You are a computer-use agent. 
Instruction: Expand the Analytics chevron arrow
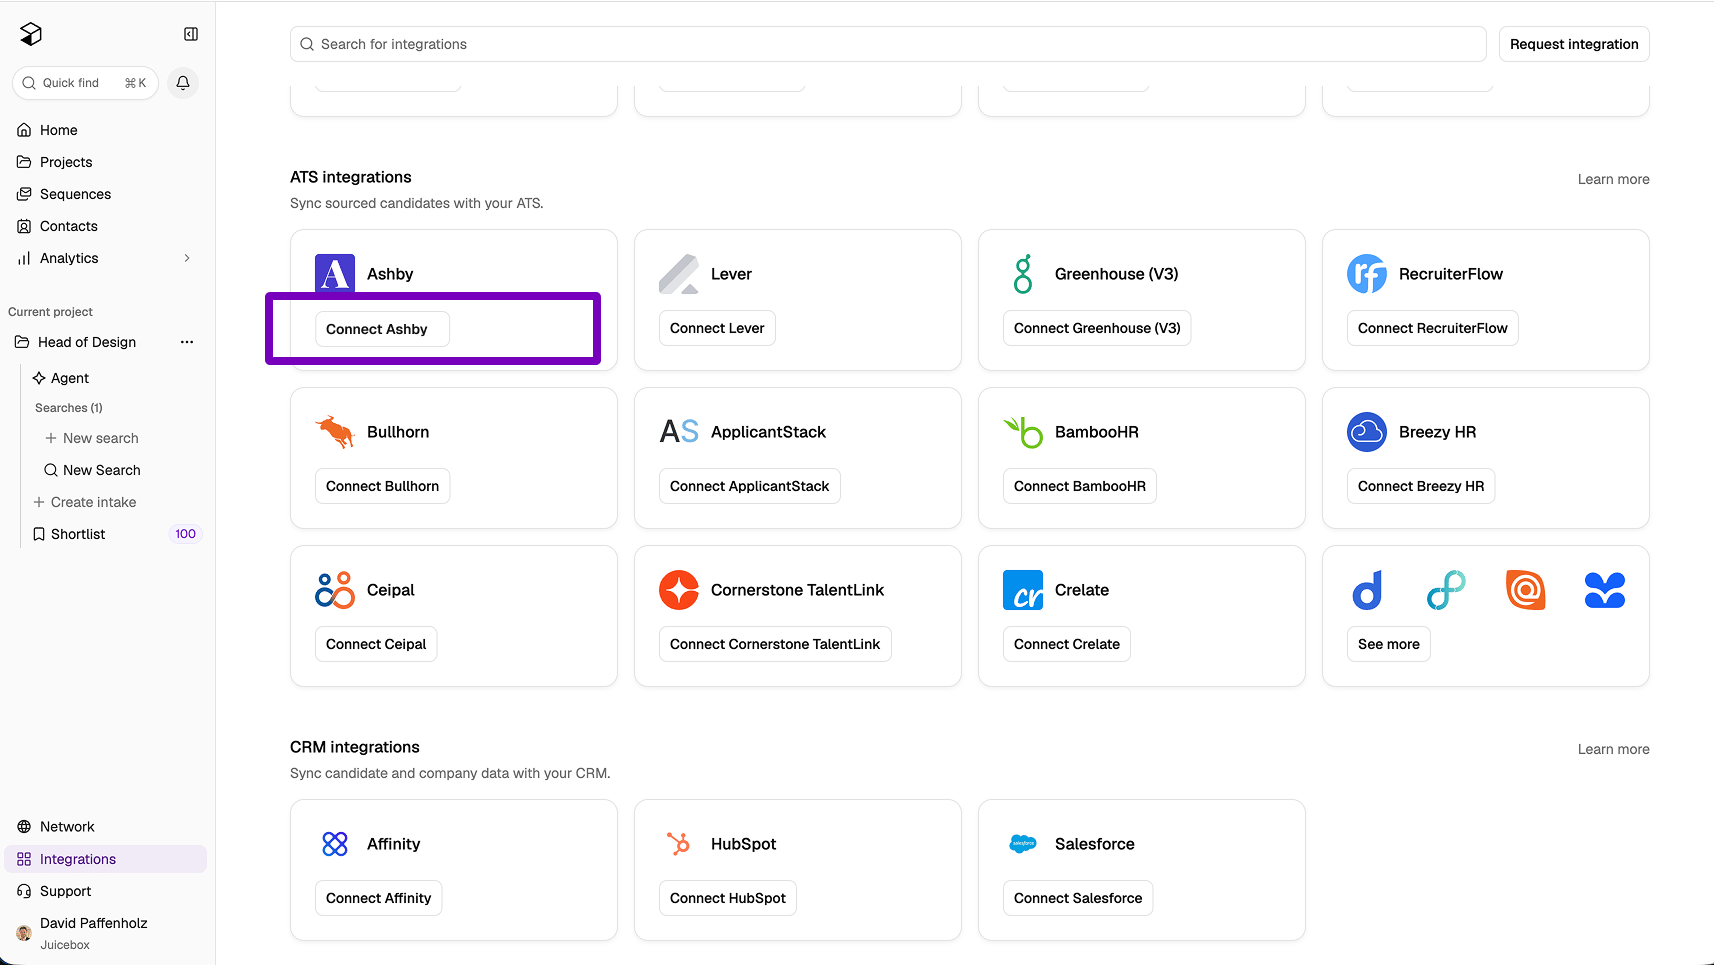click(187, 258)
